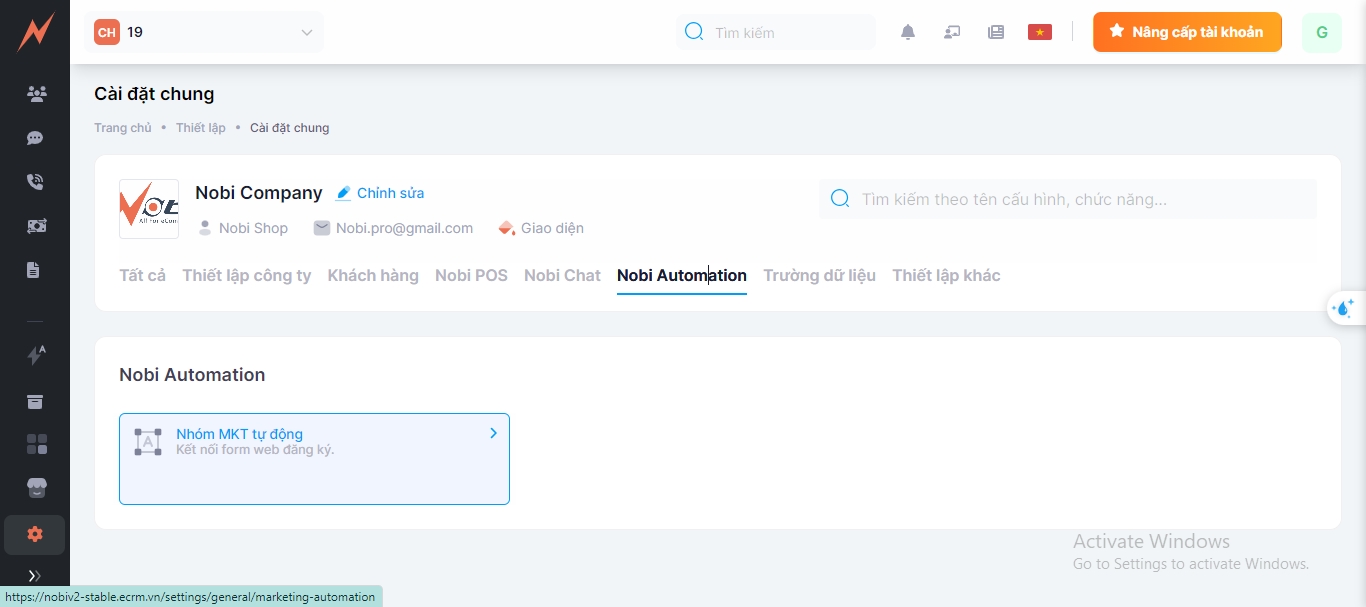Open the CH 19 branch dropdown
Viewport: 1366px width, 607px height.
pos(204,32)
